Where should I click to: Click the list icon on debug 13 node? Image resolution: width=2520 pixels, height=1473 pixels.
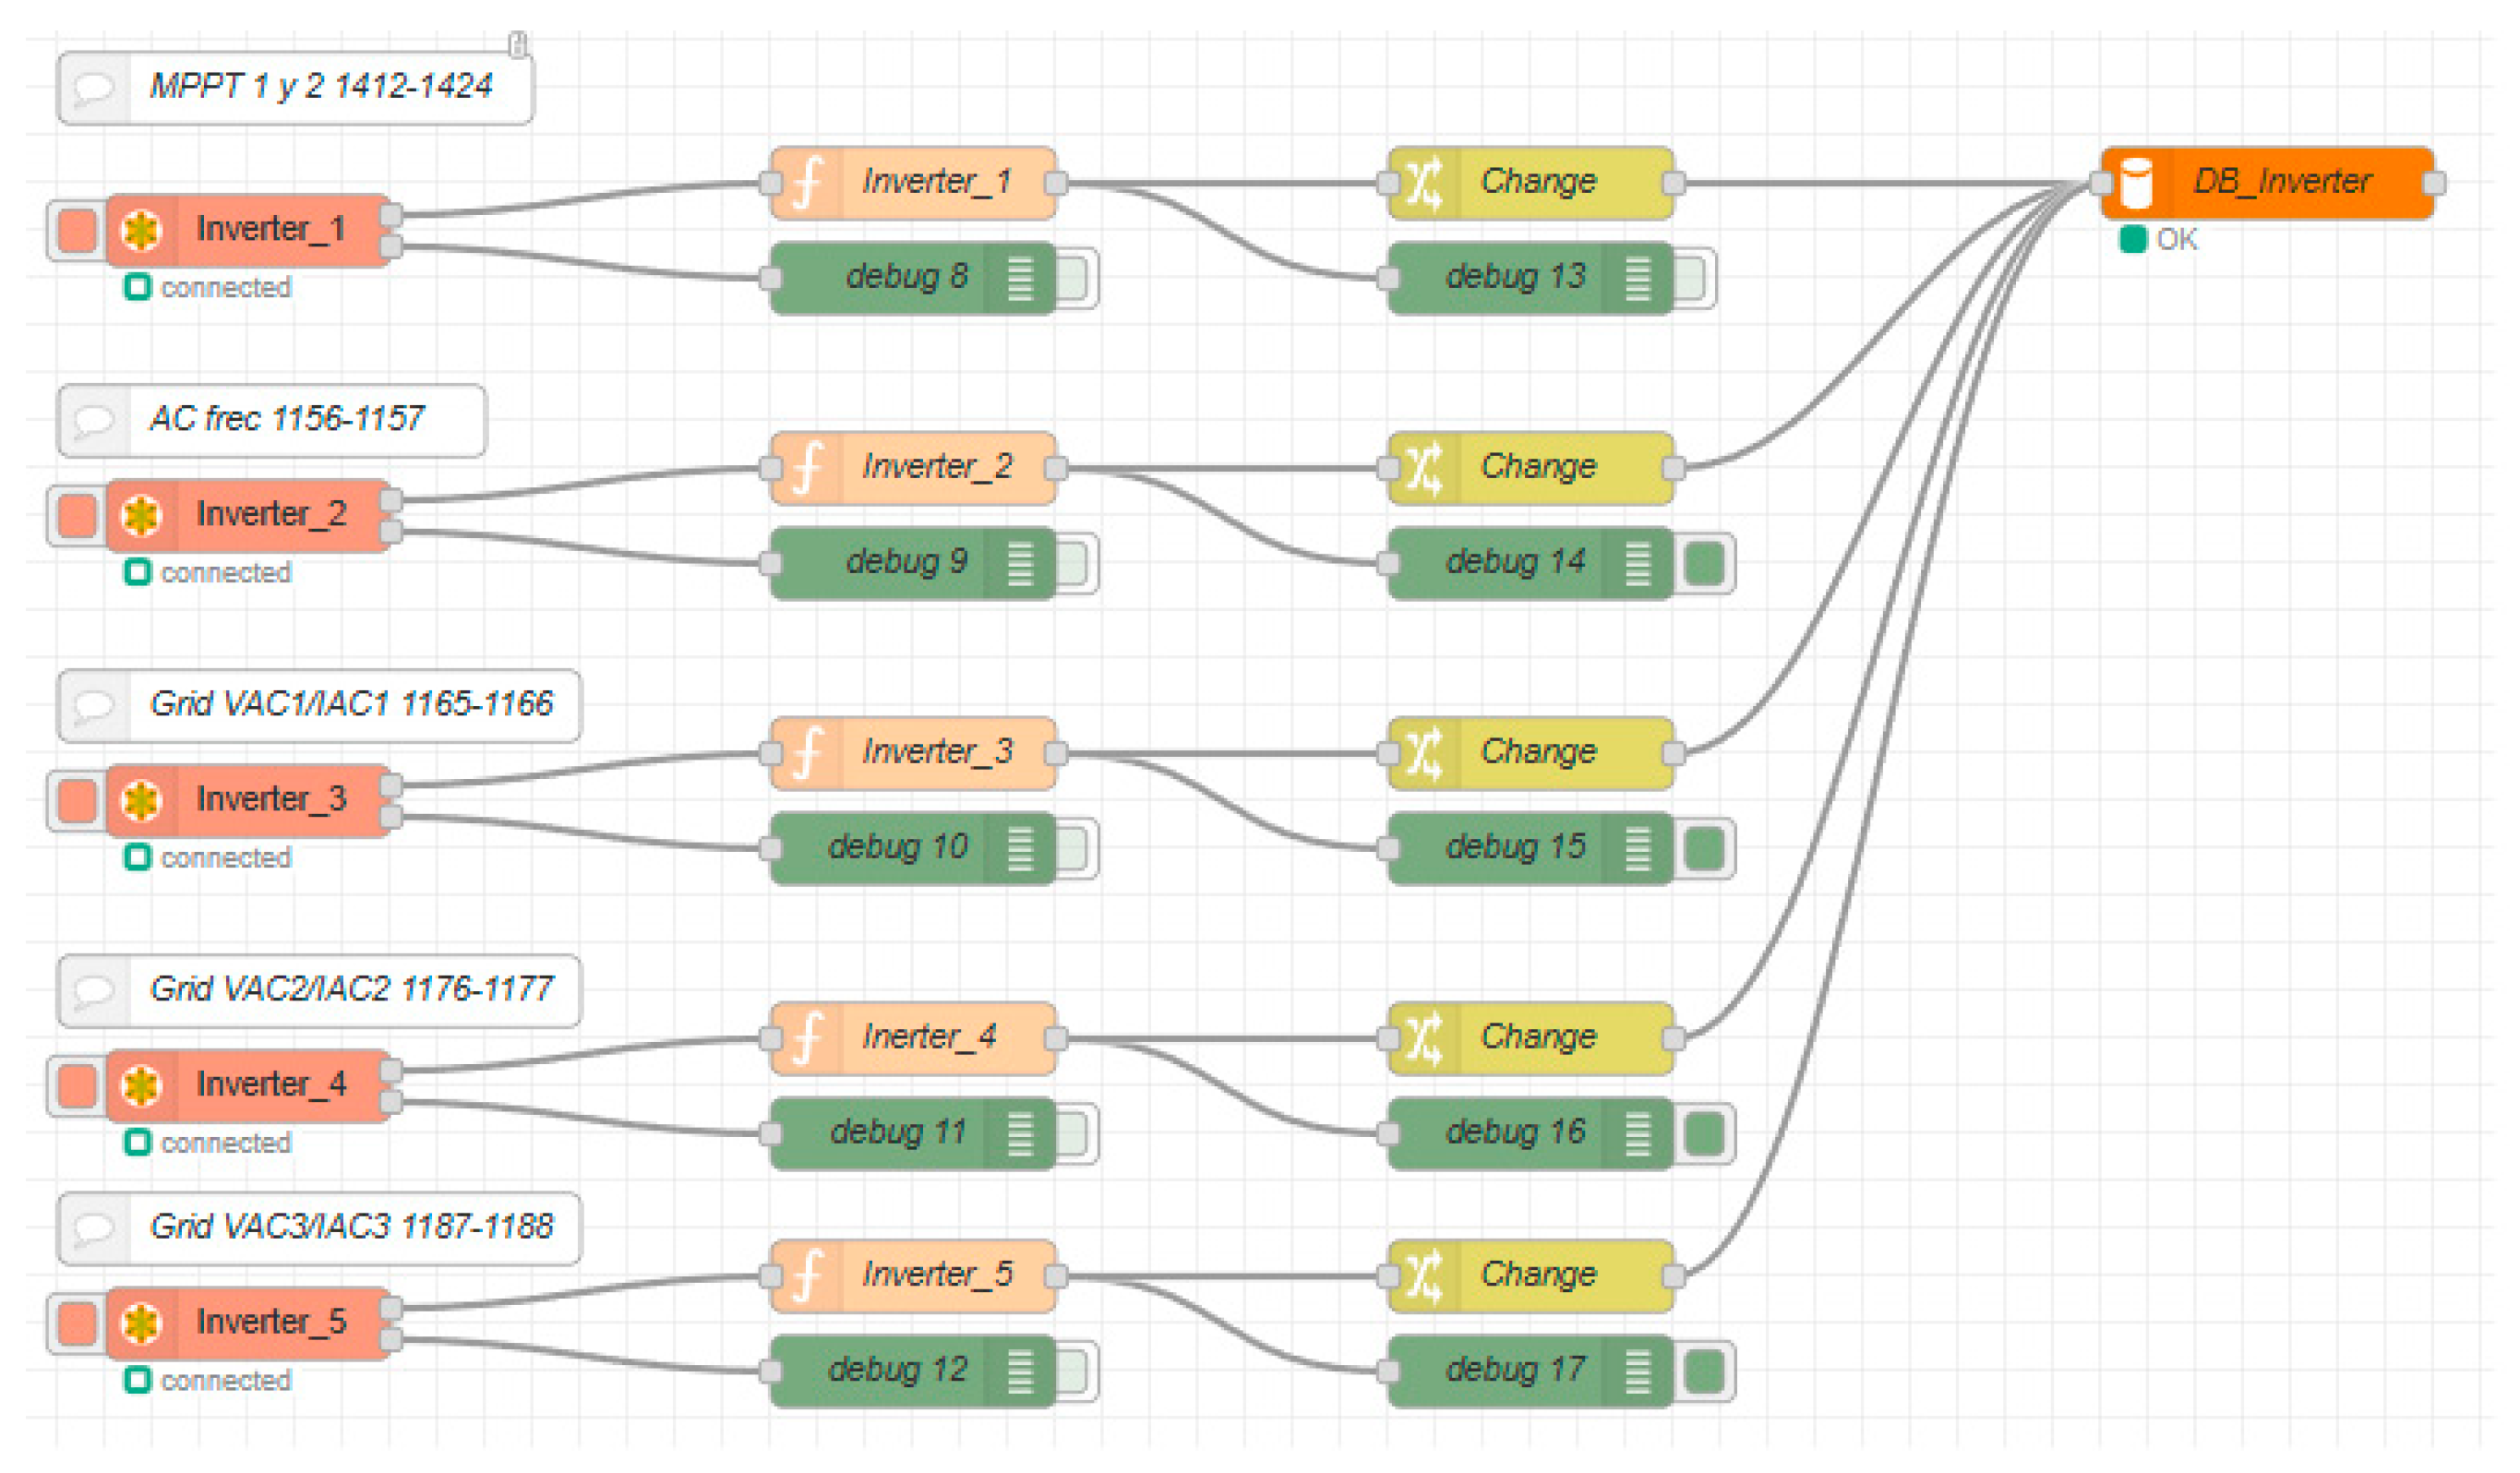[x=1638, y=278]
